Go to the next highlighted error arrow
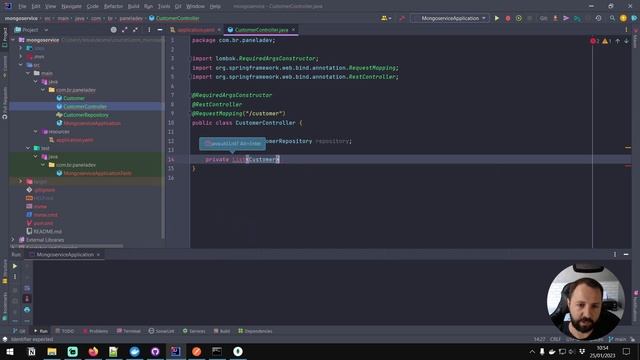 click(626, 41)
